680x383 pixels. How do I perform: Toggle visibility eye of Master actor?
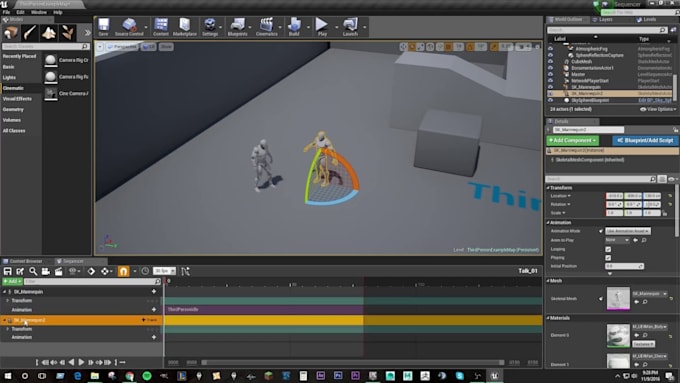tap(550, 74)
